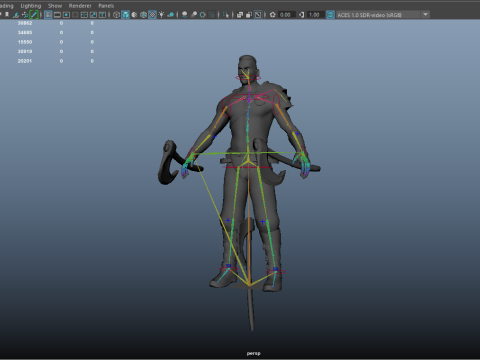Toggle the Field Chart overlay

(x=84, y=15)
